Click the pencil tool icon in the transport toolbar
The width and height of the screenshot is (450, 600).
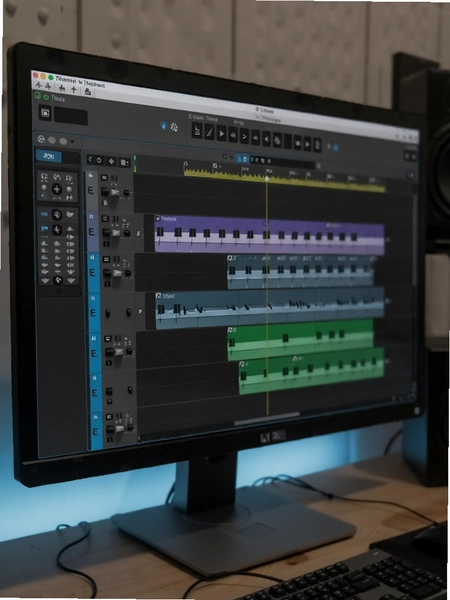point(209,132)
